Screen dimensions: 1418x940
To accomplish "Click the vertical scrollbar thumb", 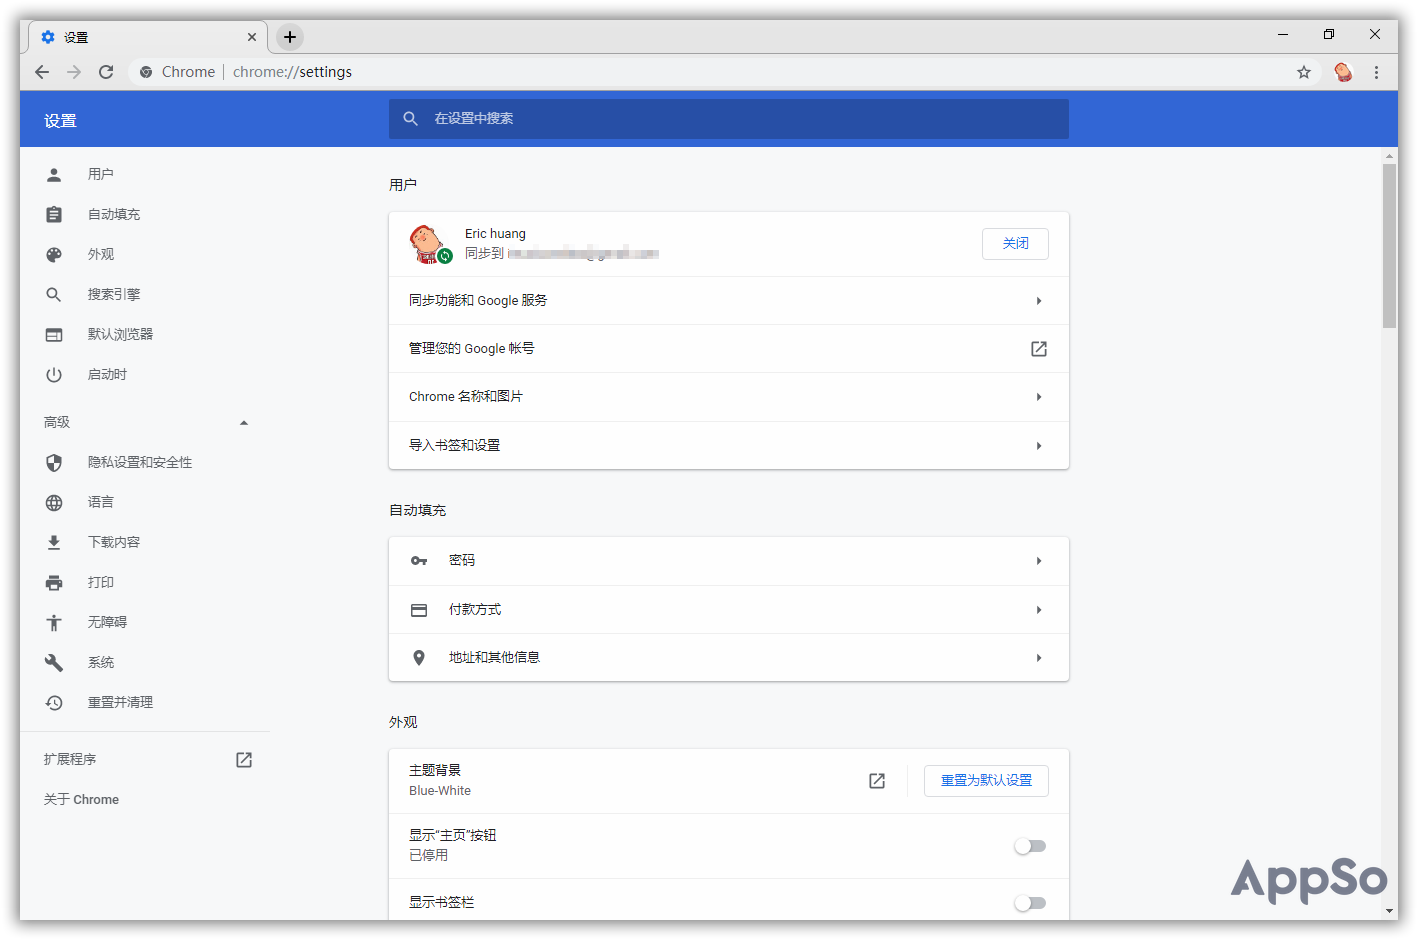I will (1389, 246).
